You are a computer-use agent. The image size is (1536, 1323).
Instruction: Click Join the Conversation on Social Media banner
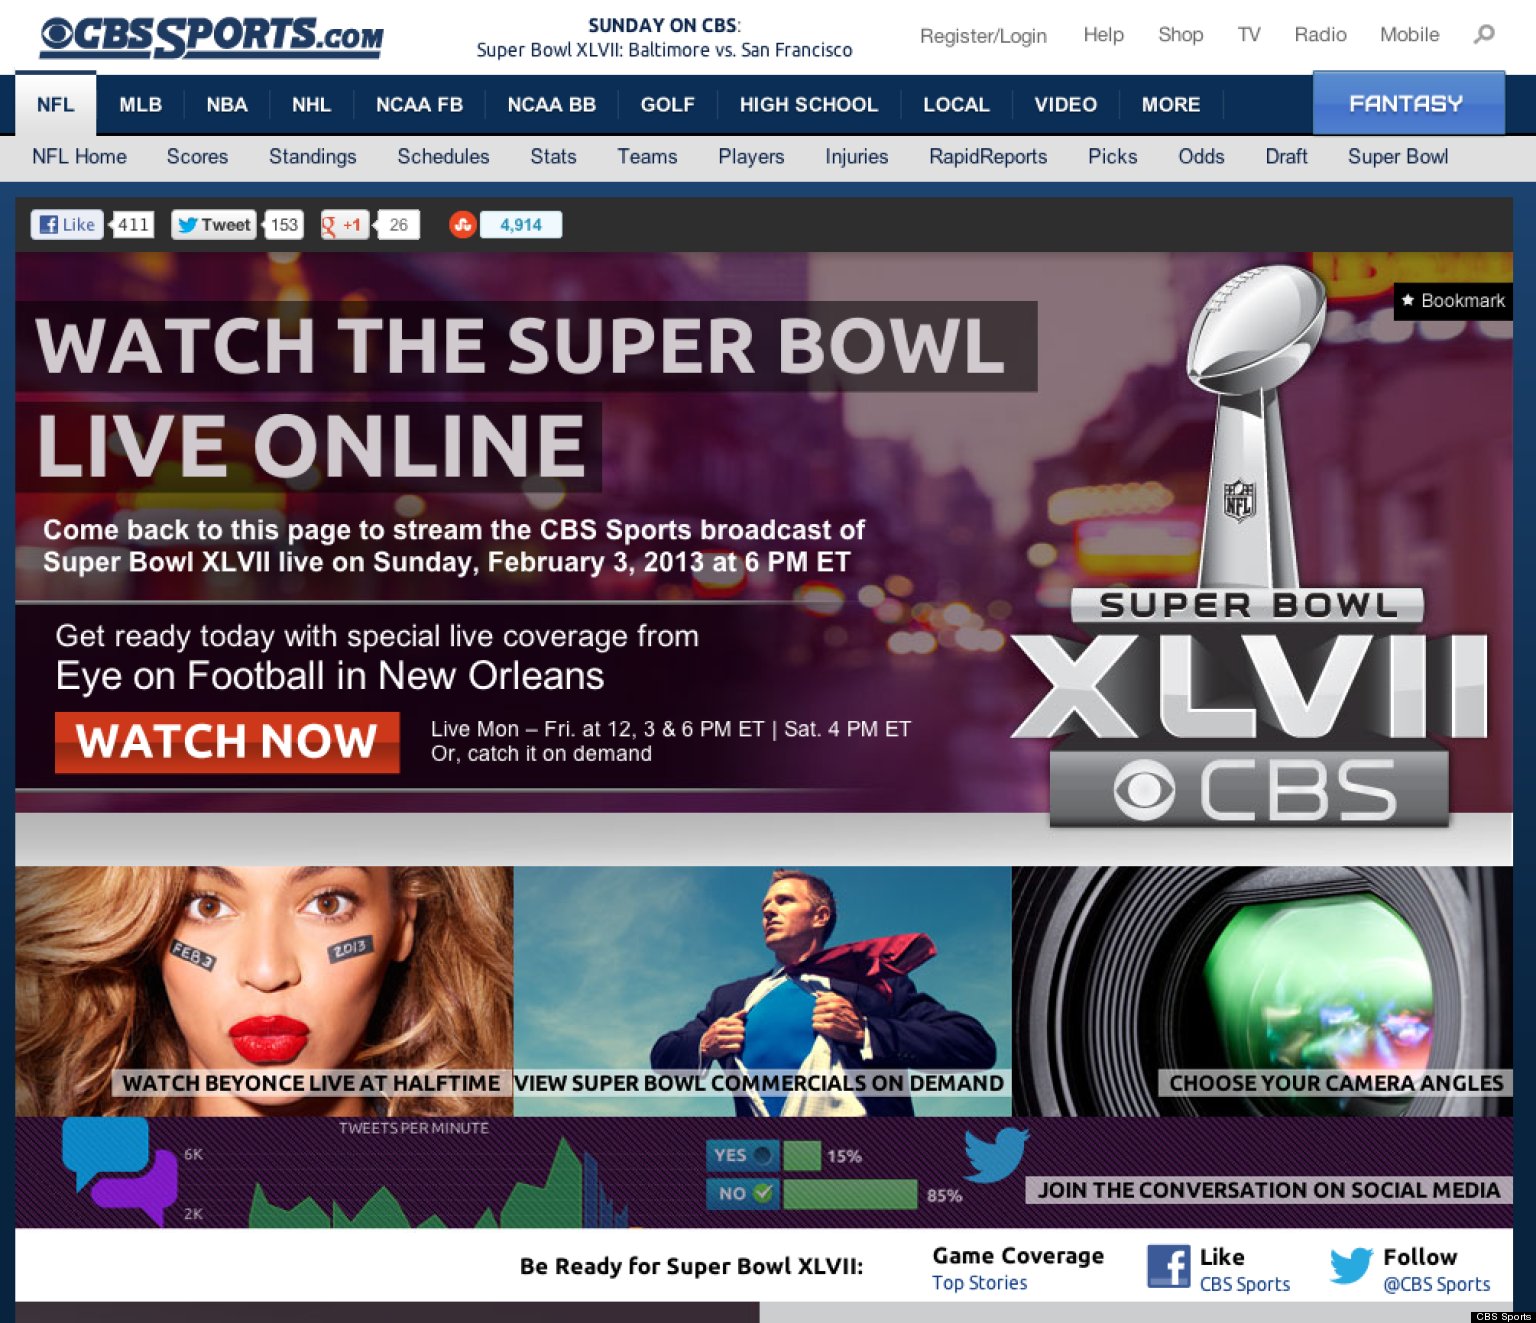pos(1269,1190)
